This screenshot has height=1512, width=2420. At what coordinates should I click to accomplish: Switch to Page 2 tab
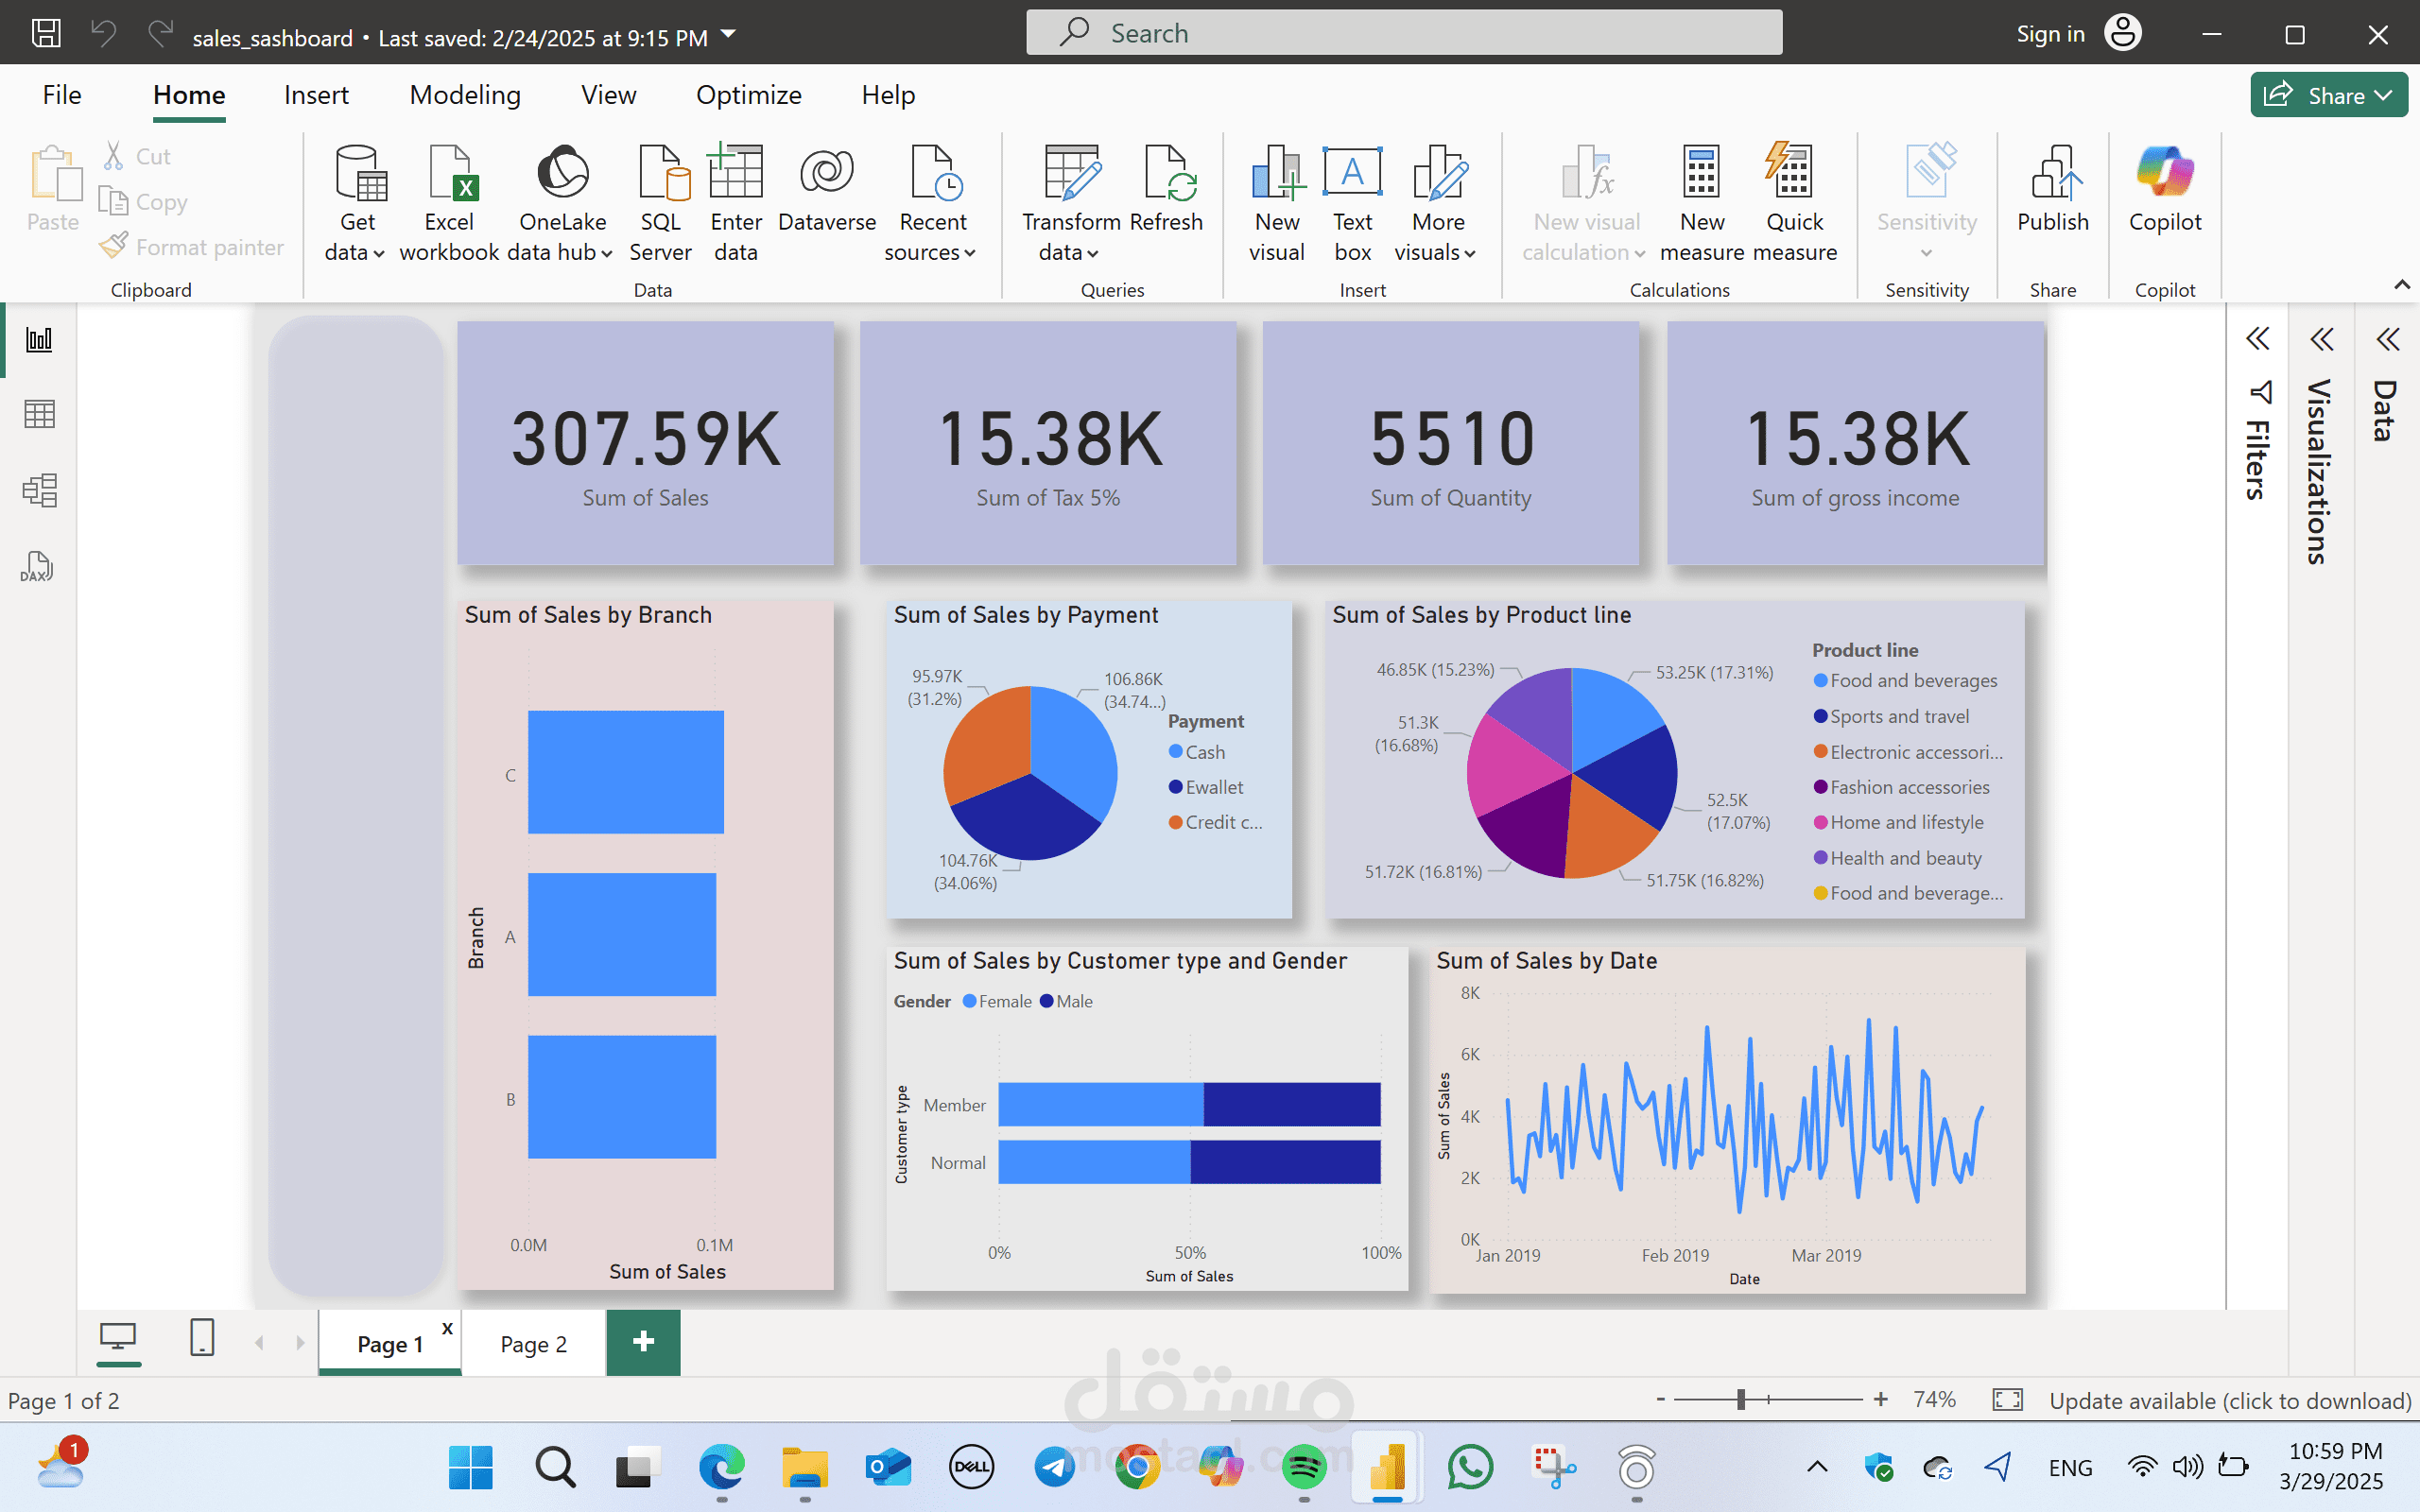(533, 1344)
